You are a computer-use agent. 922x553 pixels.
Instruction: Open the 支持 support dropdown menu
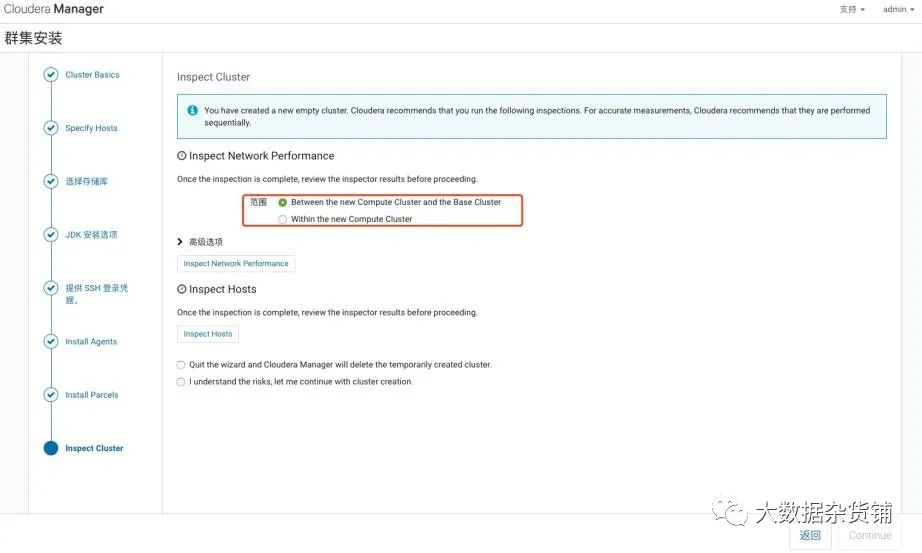pyautogui.click(x=852, y=9)
